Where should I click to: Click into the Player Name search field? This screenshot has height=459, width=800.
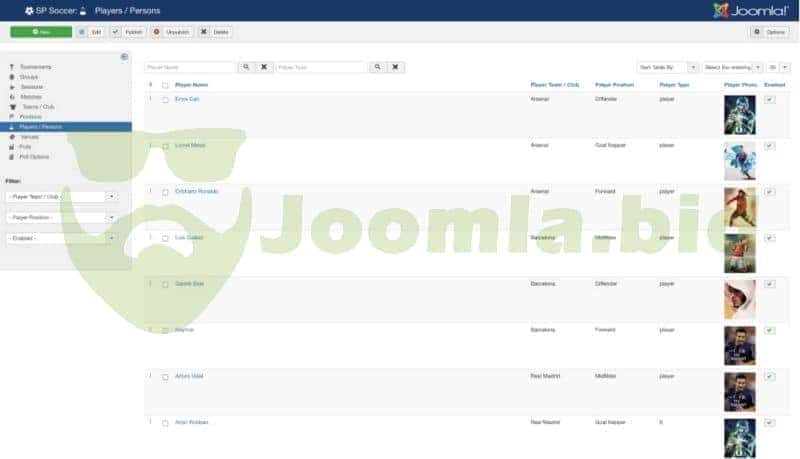pos(190,67)
